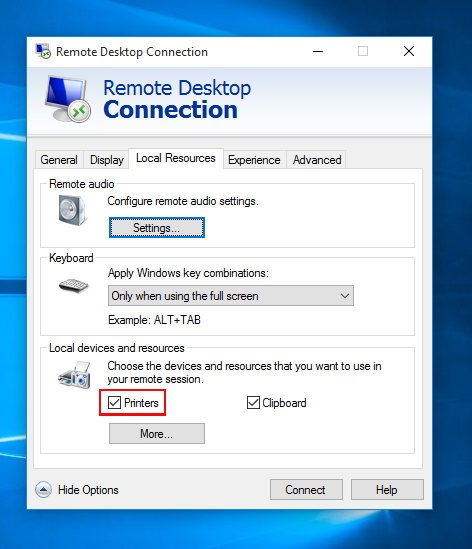
Task: Switch to the Display tab
Action: tap(106, 160)
